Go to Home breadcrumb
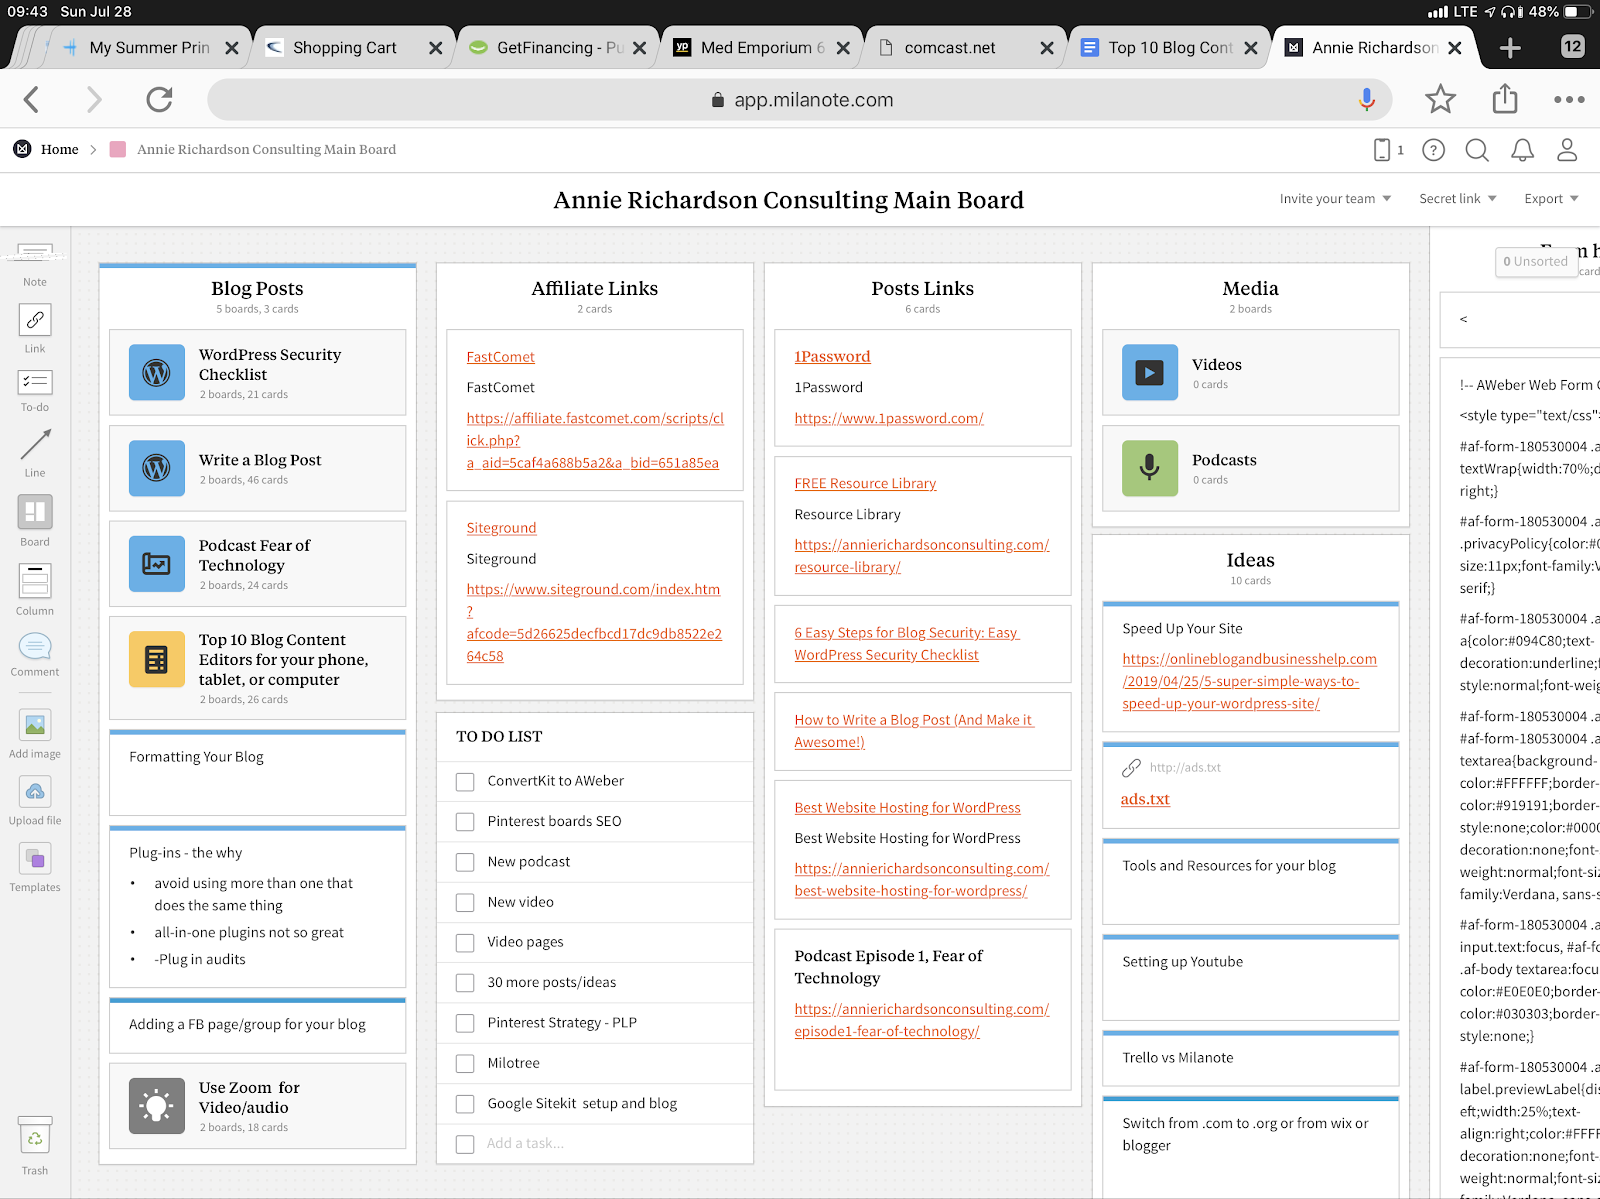This screenshot has width=1600, height=1199. 59,150
